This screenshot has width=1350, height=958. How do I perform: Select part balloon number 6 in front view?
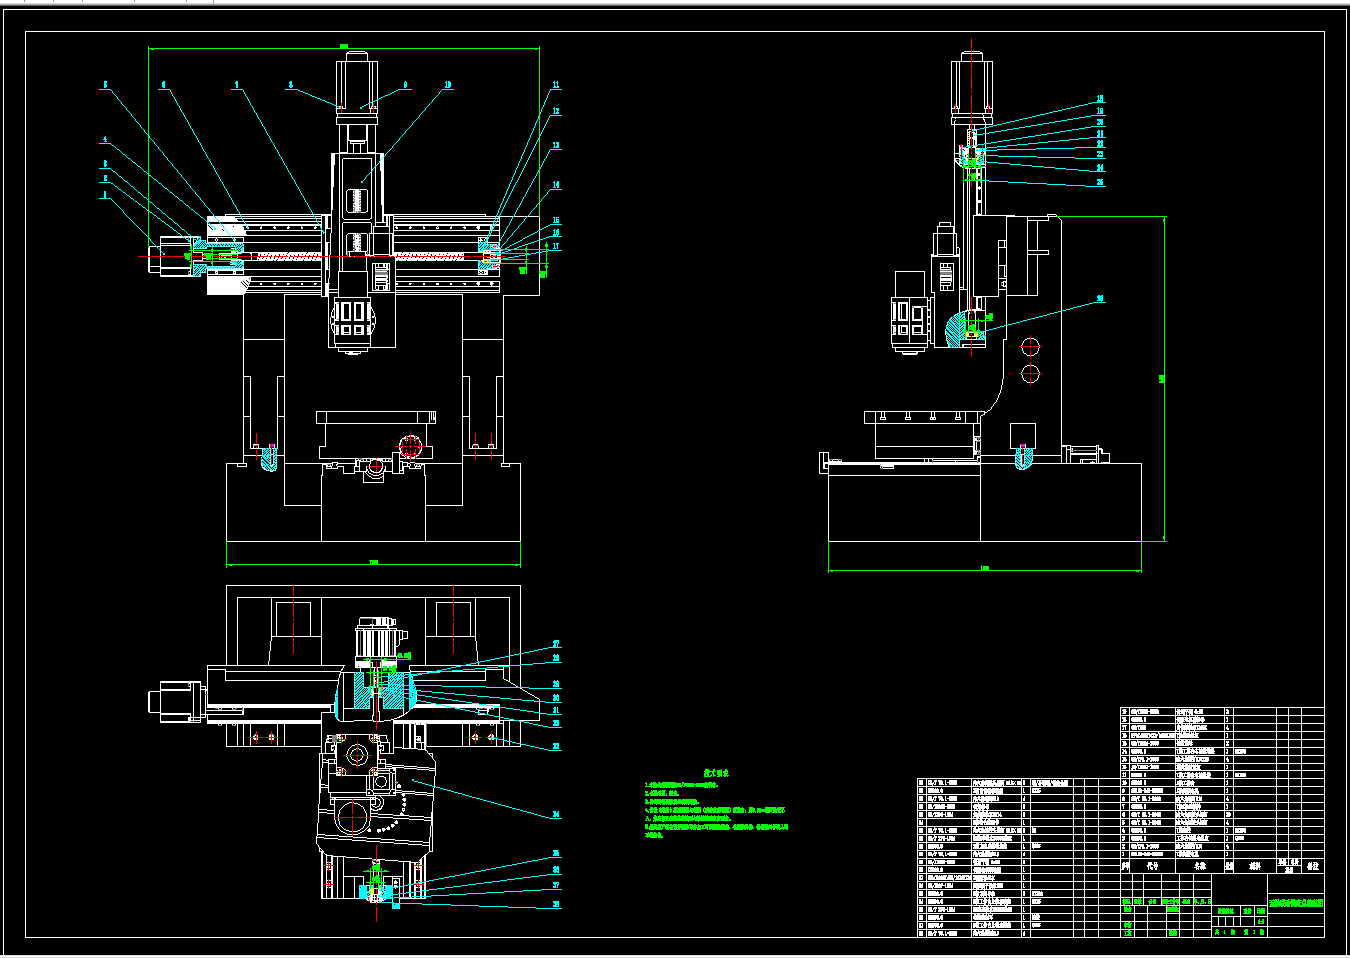coord(164,86)
